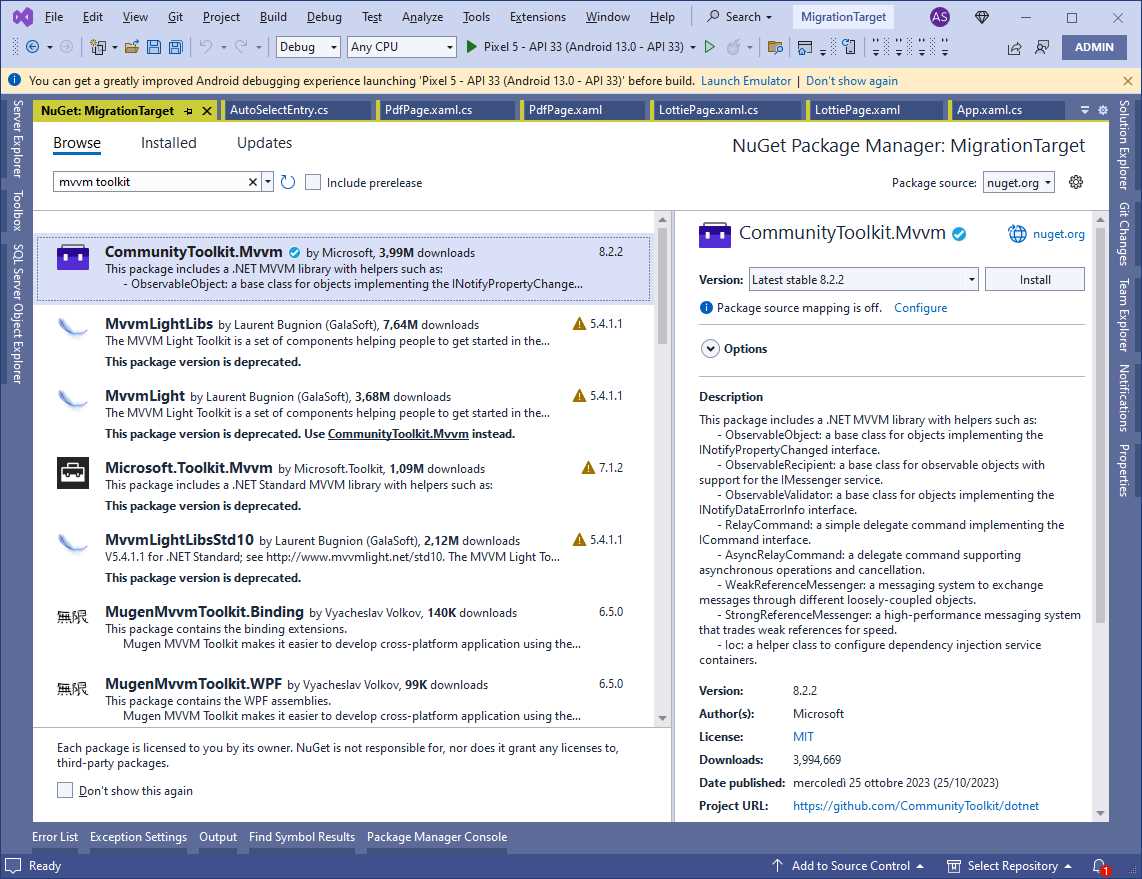The width and height of the screenshot is (1142, 879).
Task: Enable Include prerelease packages
Action: tap(314, 182)
